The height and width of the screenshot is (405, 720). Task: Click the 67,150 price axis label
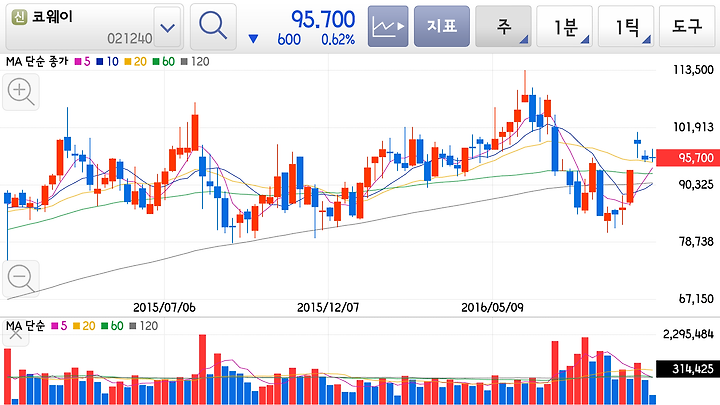point(696,299)
